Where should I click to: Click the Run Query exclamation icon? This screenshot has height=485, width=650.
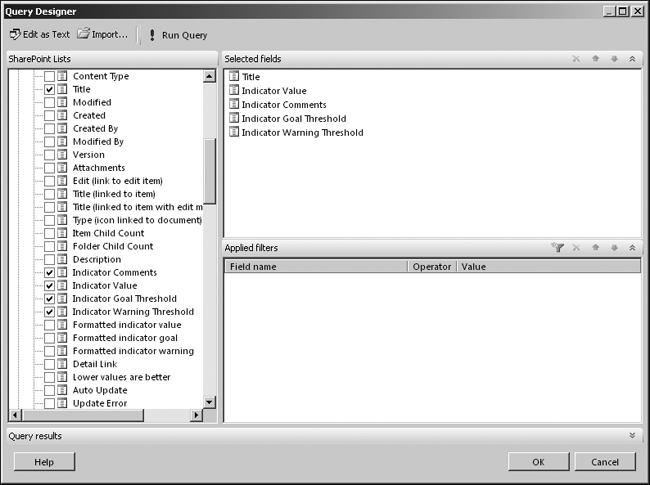152,35
